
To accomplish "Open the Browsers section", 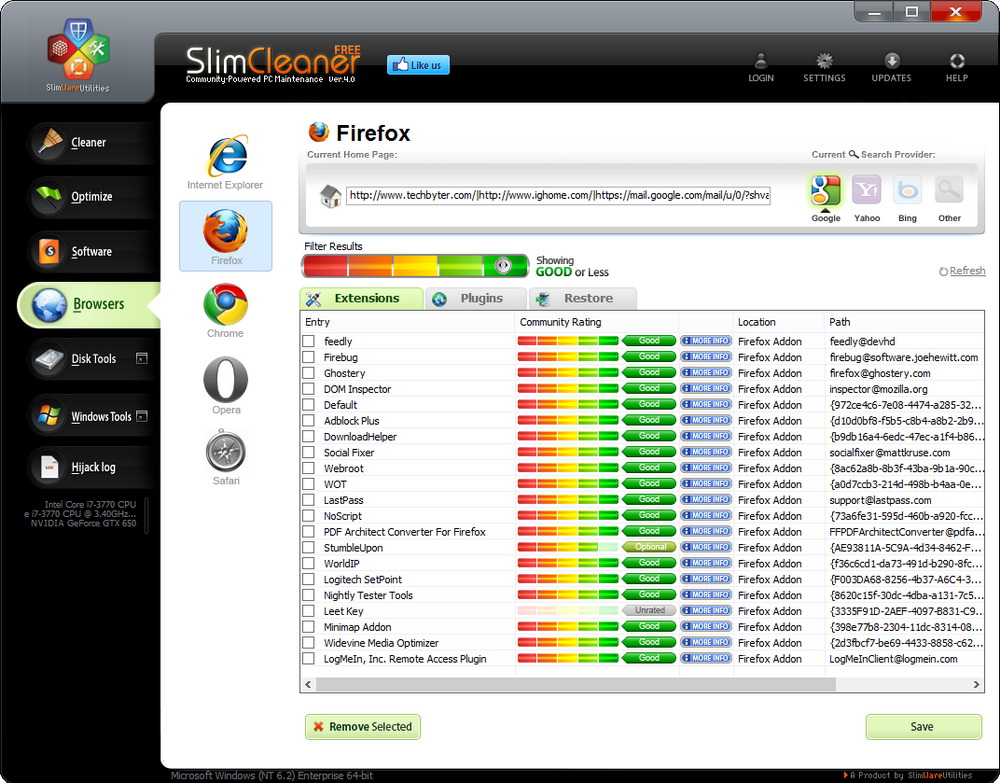I will tap(89, 304).
